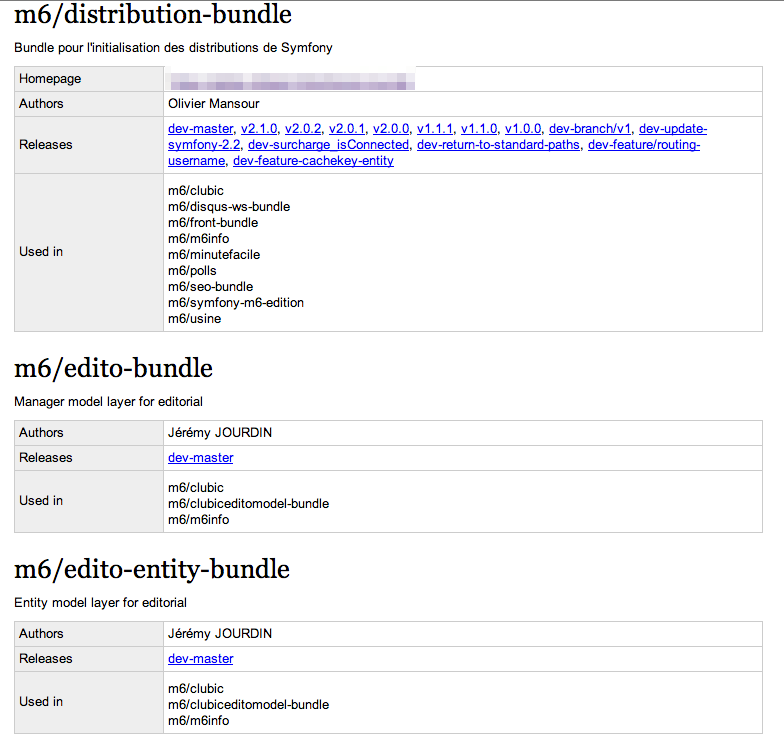Click 'Entity model layer for editorial' text
The width and height of the screenshot is (784, 745).
point(100,602)
